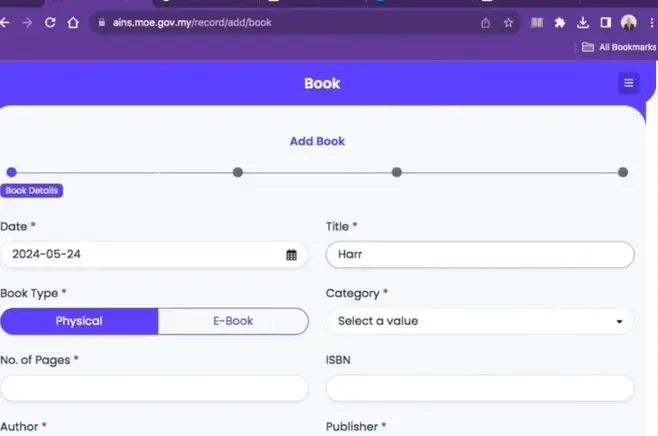Toggle the browser side panel icon
Viewport: 658px width, 436px height.
605,22
